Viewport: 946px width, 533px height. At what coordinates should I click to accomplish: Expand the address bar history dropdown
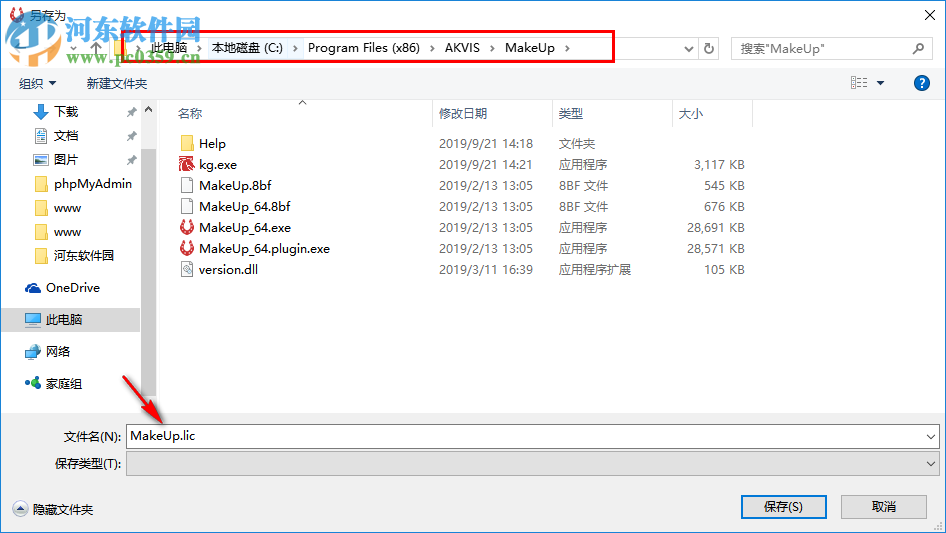(x=688, y=49)
